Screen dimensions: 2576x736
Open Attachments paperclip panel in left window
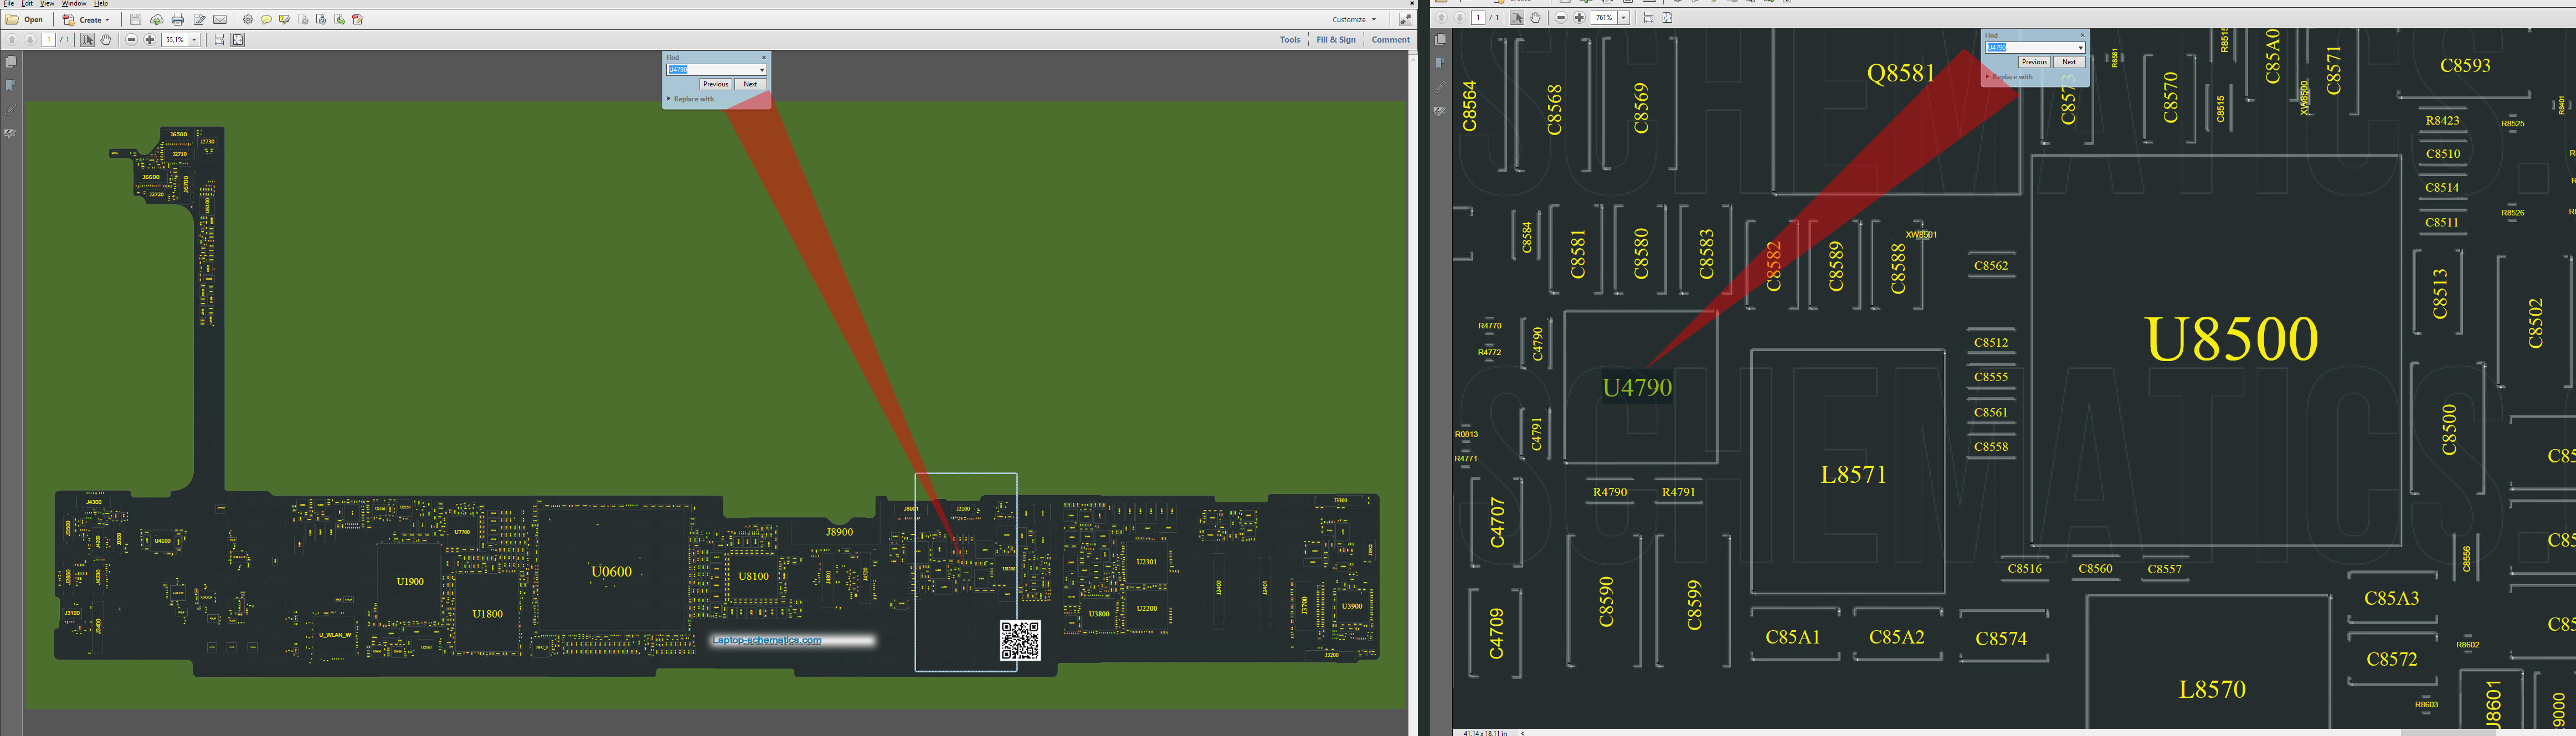11,110
